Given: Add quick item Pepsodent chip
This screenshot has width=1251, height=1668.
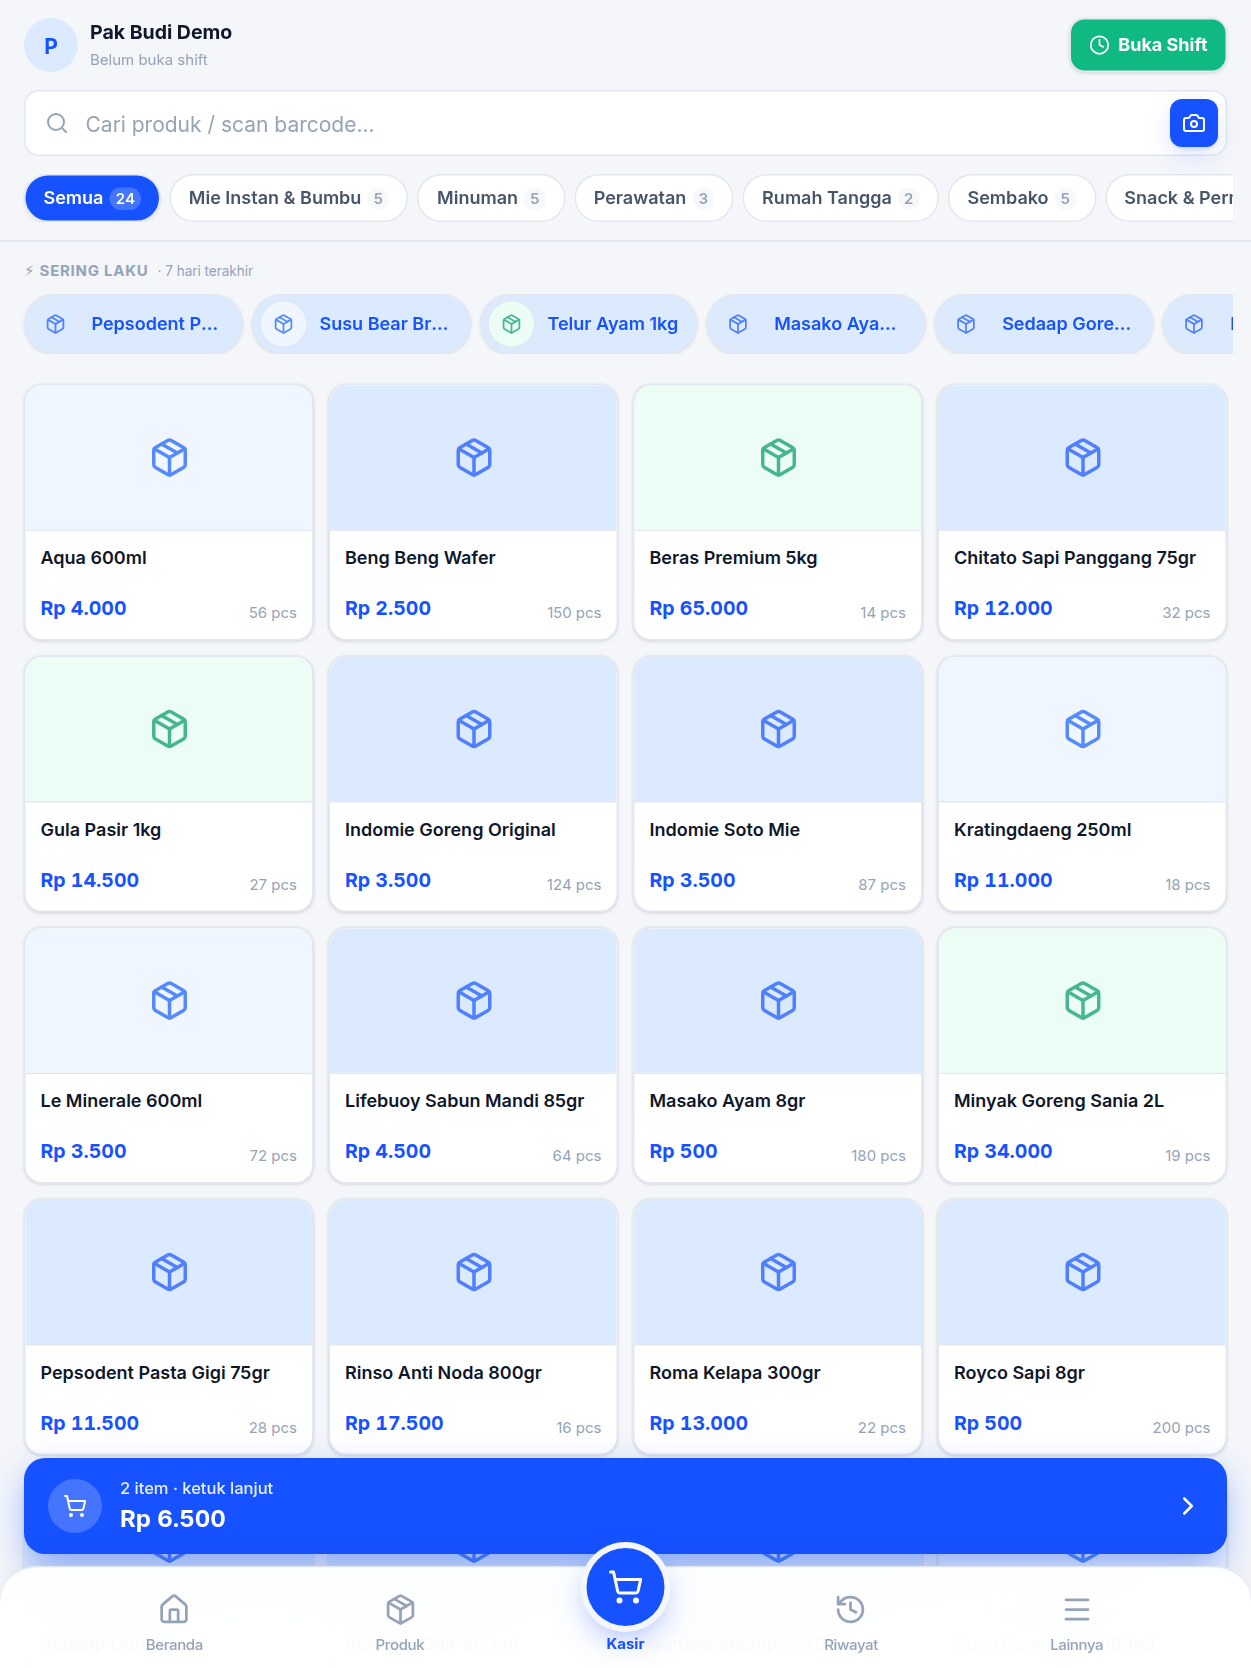Looking at the screenshot, I should [133, 324].
